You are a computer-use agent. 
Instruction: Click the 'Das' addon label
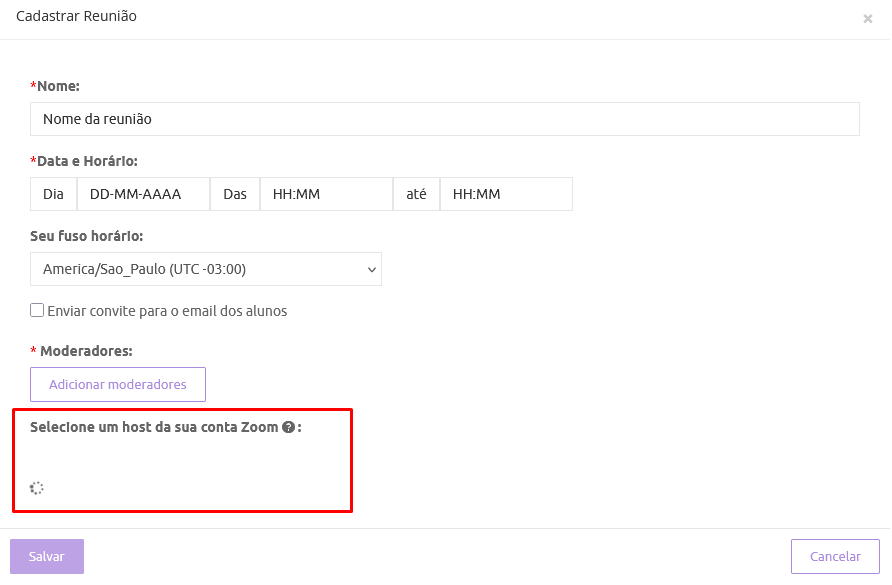coord(235,194)
